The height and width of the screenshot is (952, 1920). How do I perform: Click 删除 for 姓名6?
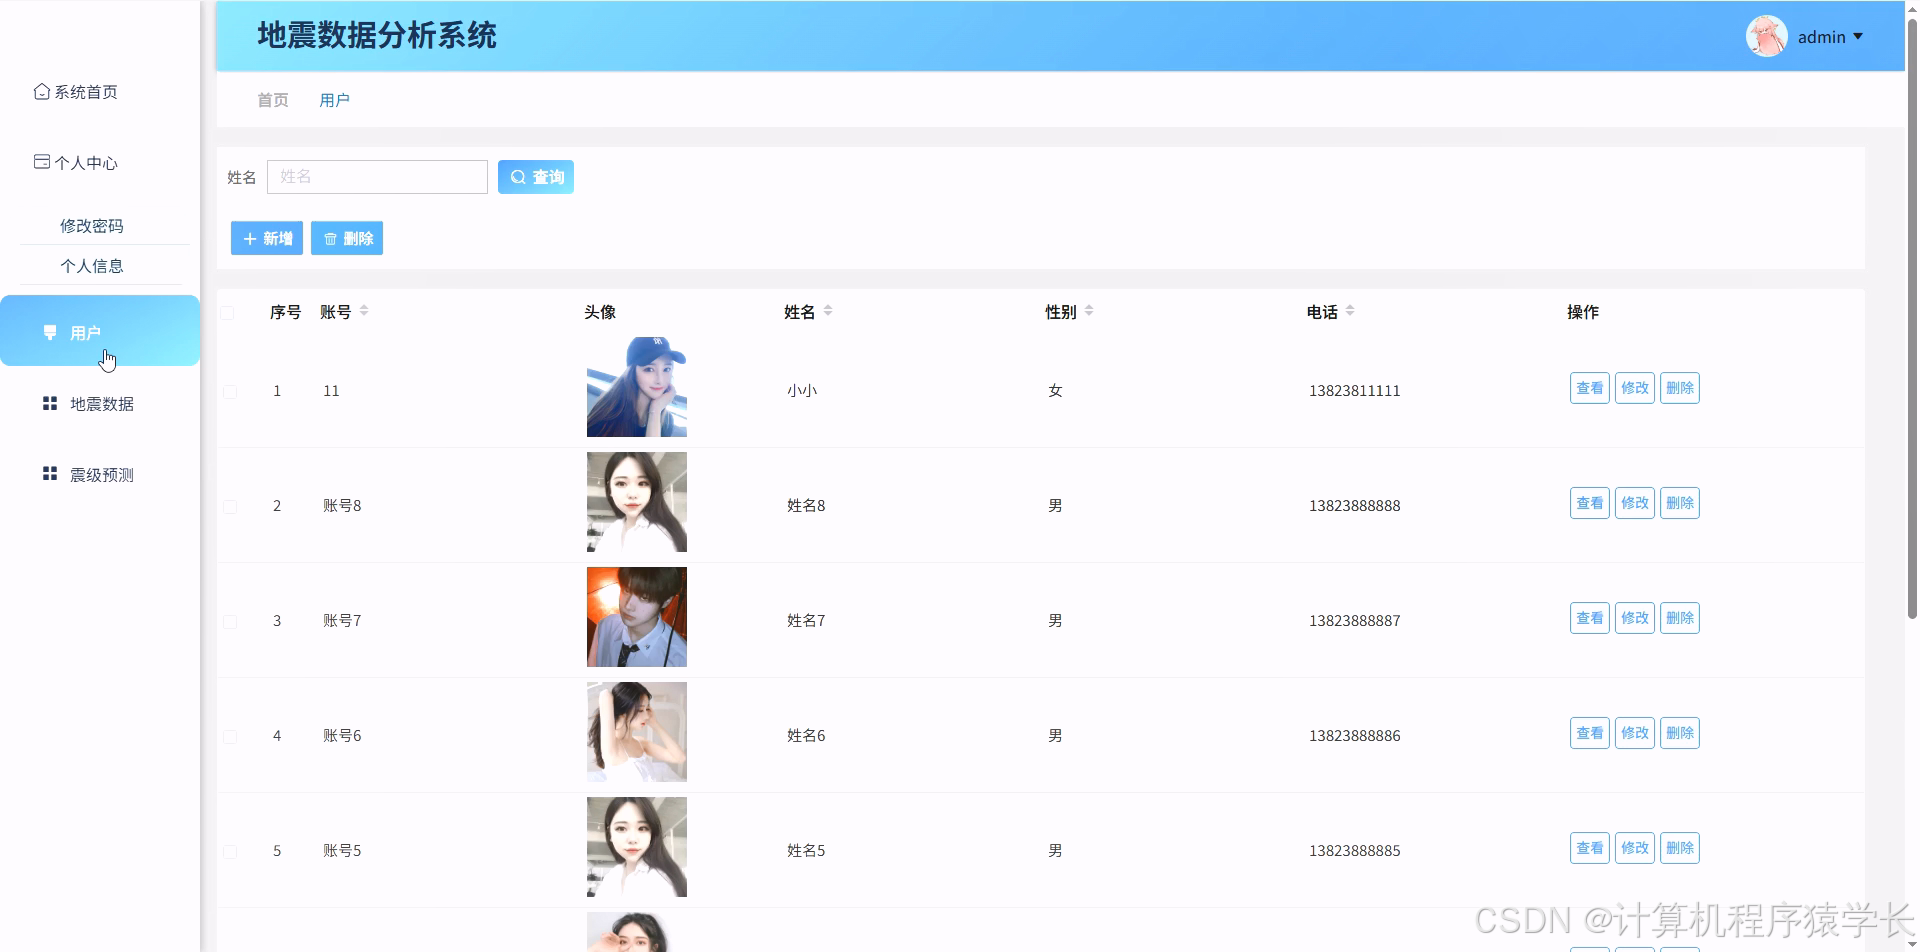(x=1680, y=733)
